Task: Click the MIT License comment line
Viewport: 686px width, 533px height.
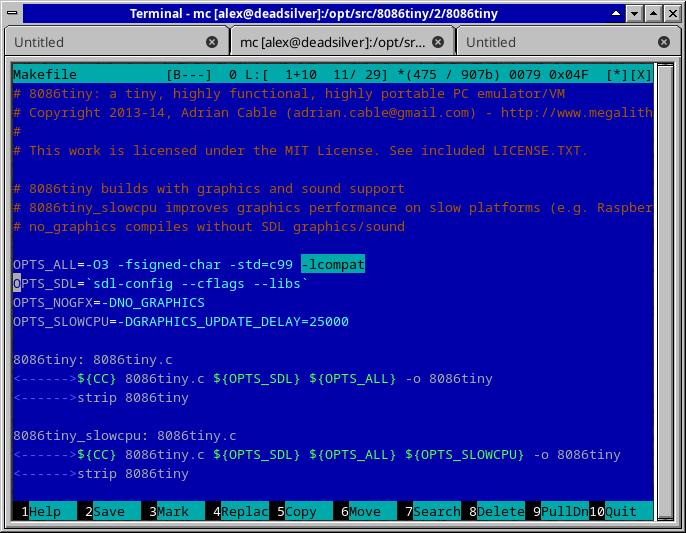Action: [x=300, y=151]
